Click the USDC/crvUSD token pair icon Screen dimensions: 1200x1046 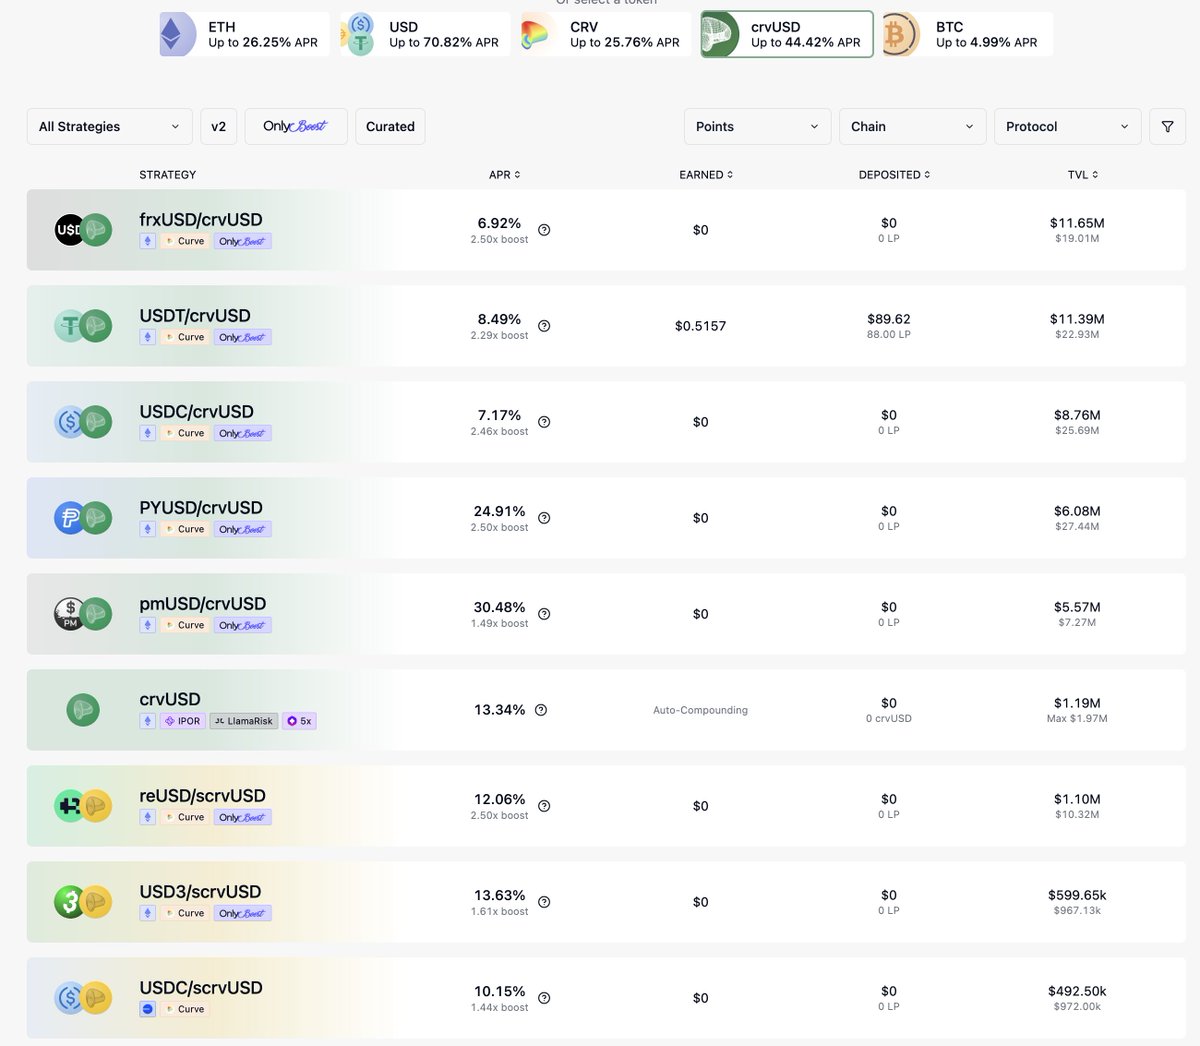[x=82, y=422]
